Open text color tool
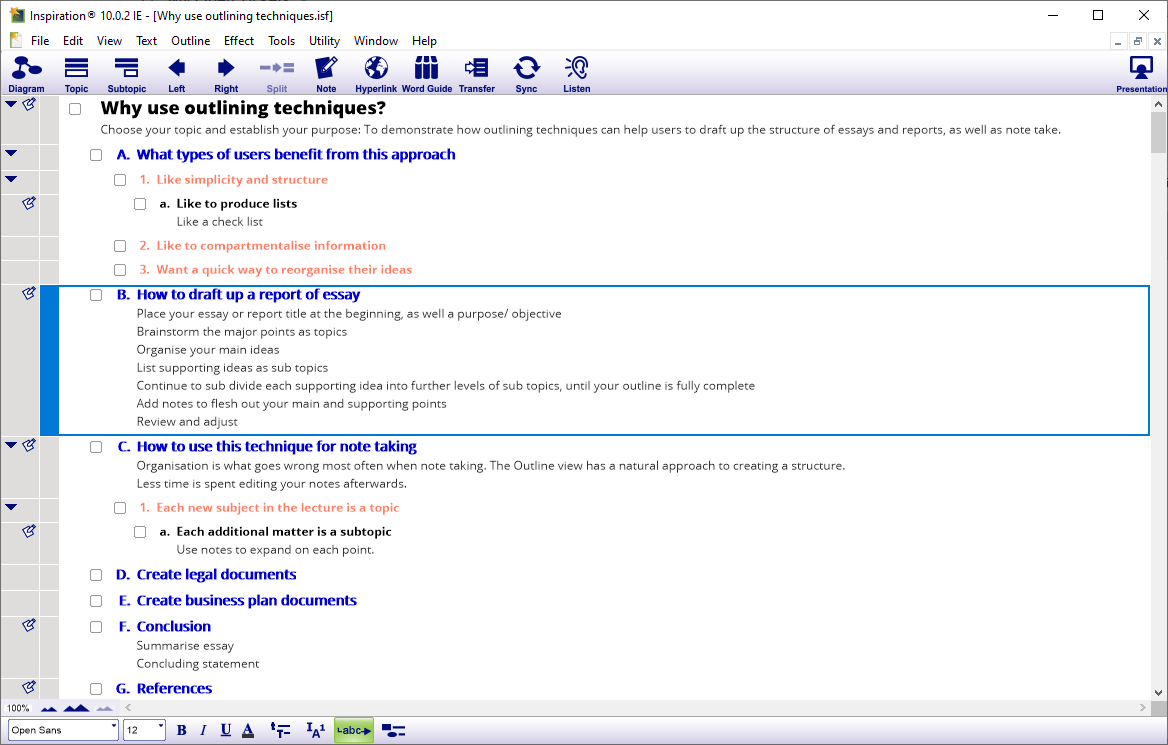Image resolution: width=1168 pixels, height=745 pixels. pos(248,730)
